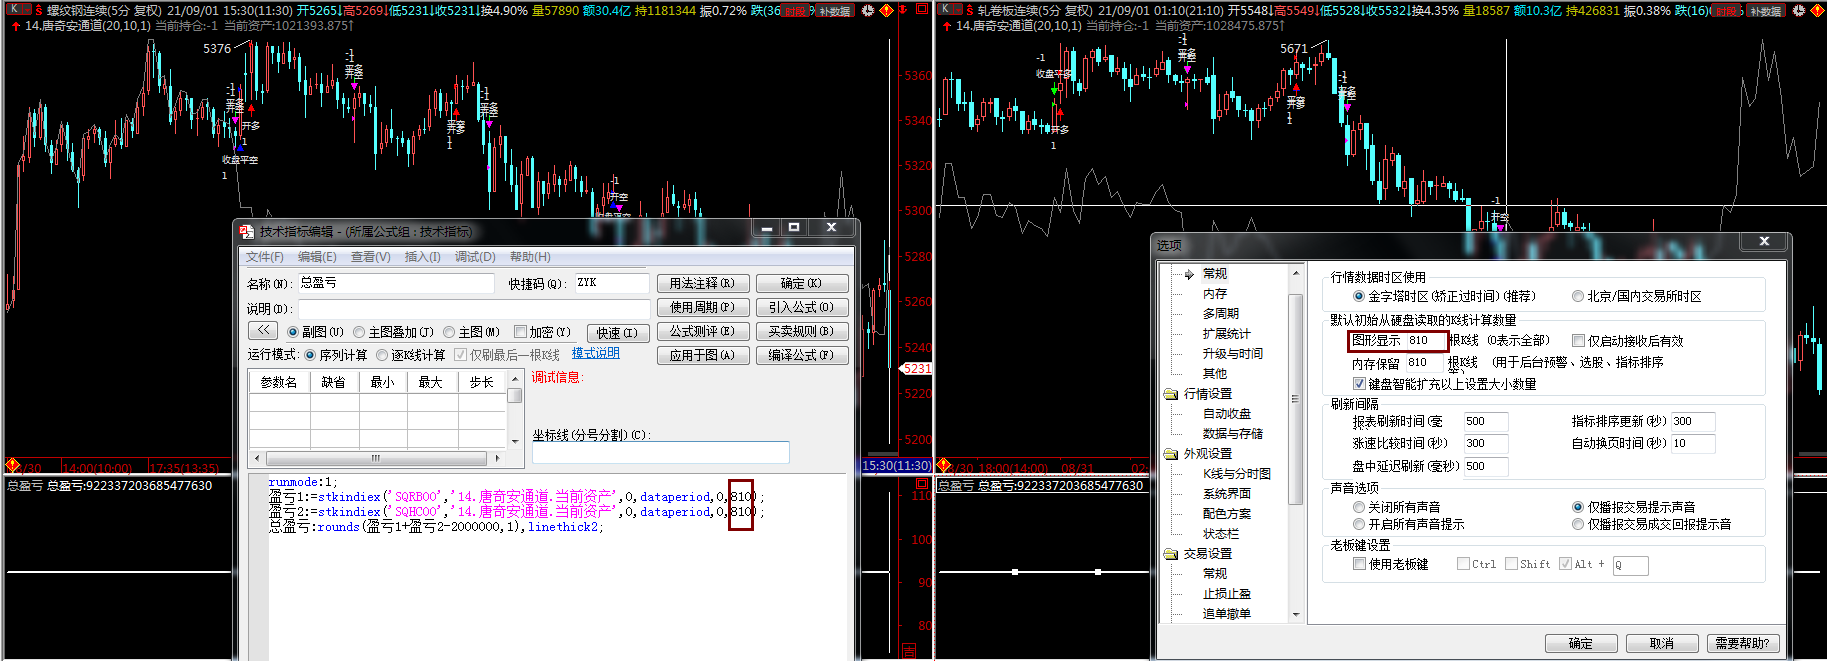This screenshot has width=1827, height=661.
Task: Select 自动收盘 in the options tree
Action: [1227, 414]
